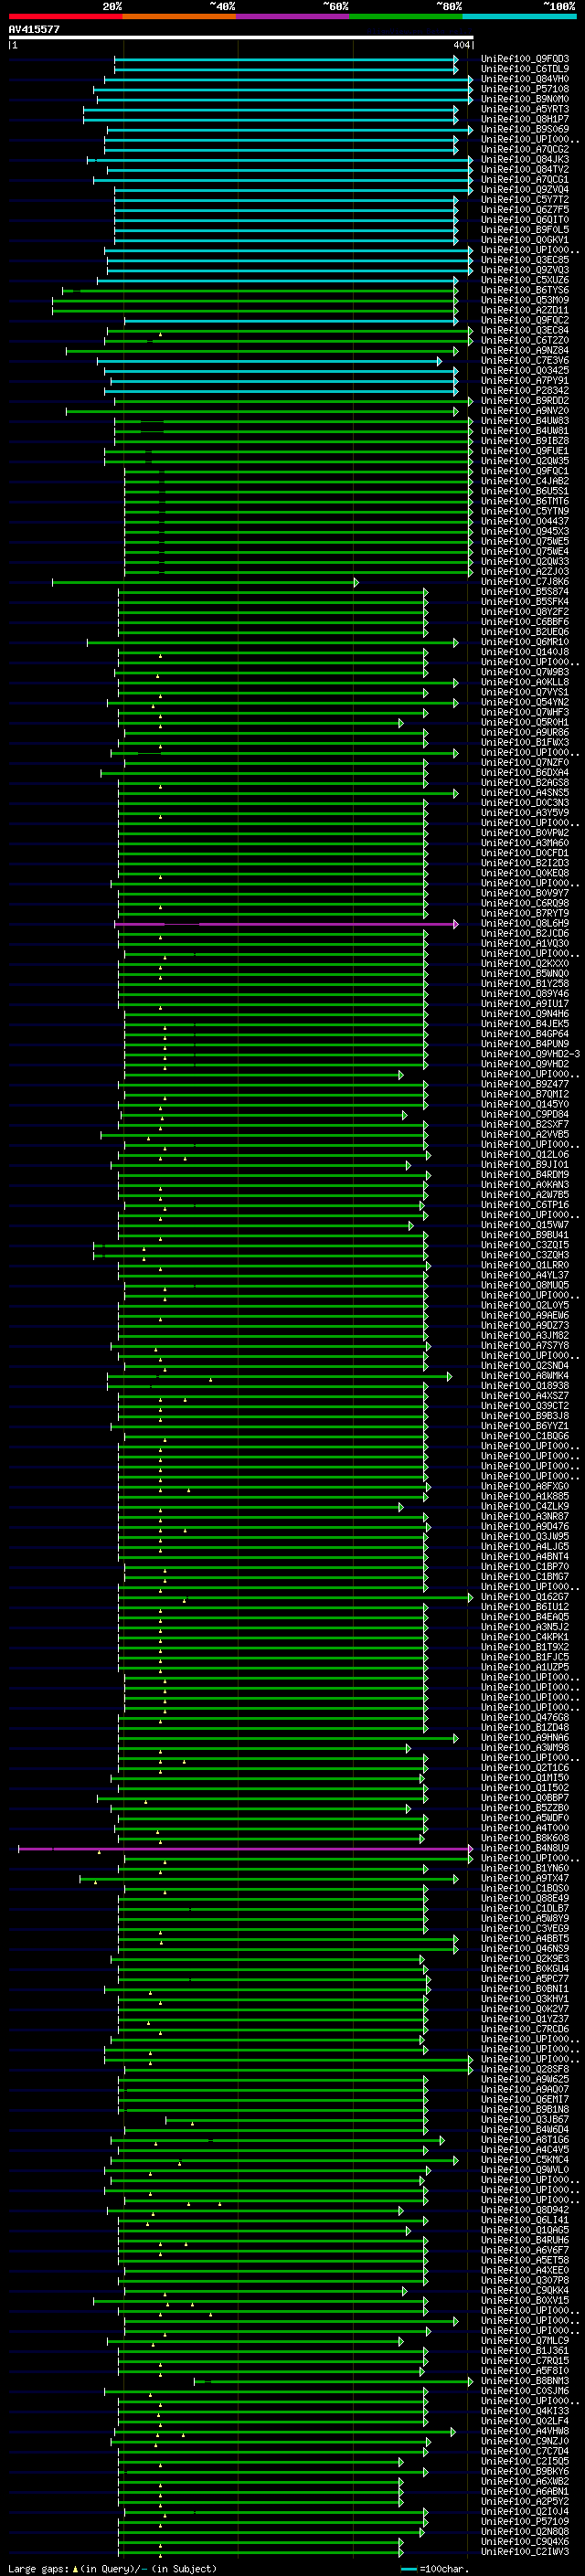Select label UniRef100_A9NV20
Image resolution: width=585 pixels, height=2576 pixels.
click(x=525, y=410)
